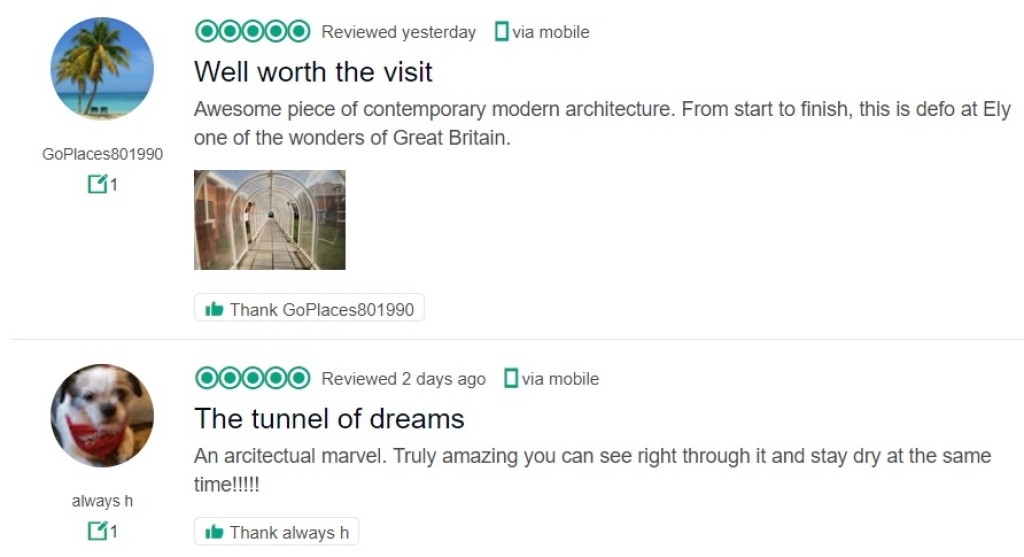Click "via mobile" text on first review
The image size is (1024, 557).
(551, 32)
